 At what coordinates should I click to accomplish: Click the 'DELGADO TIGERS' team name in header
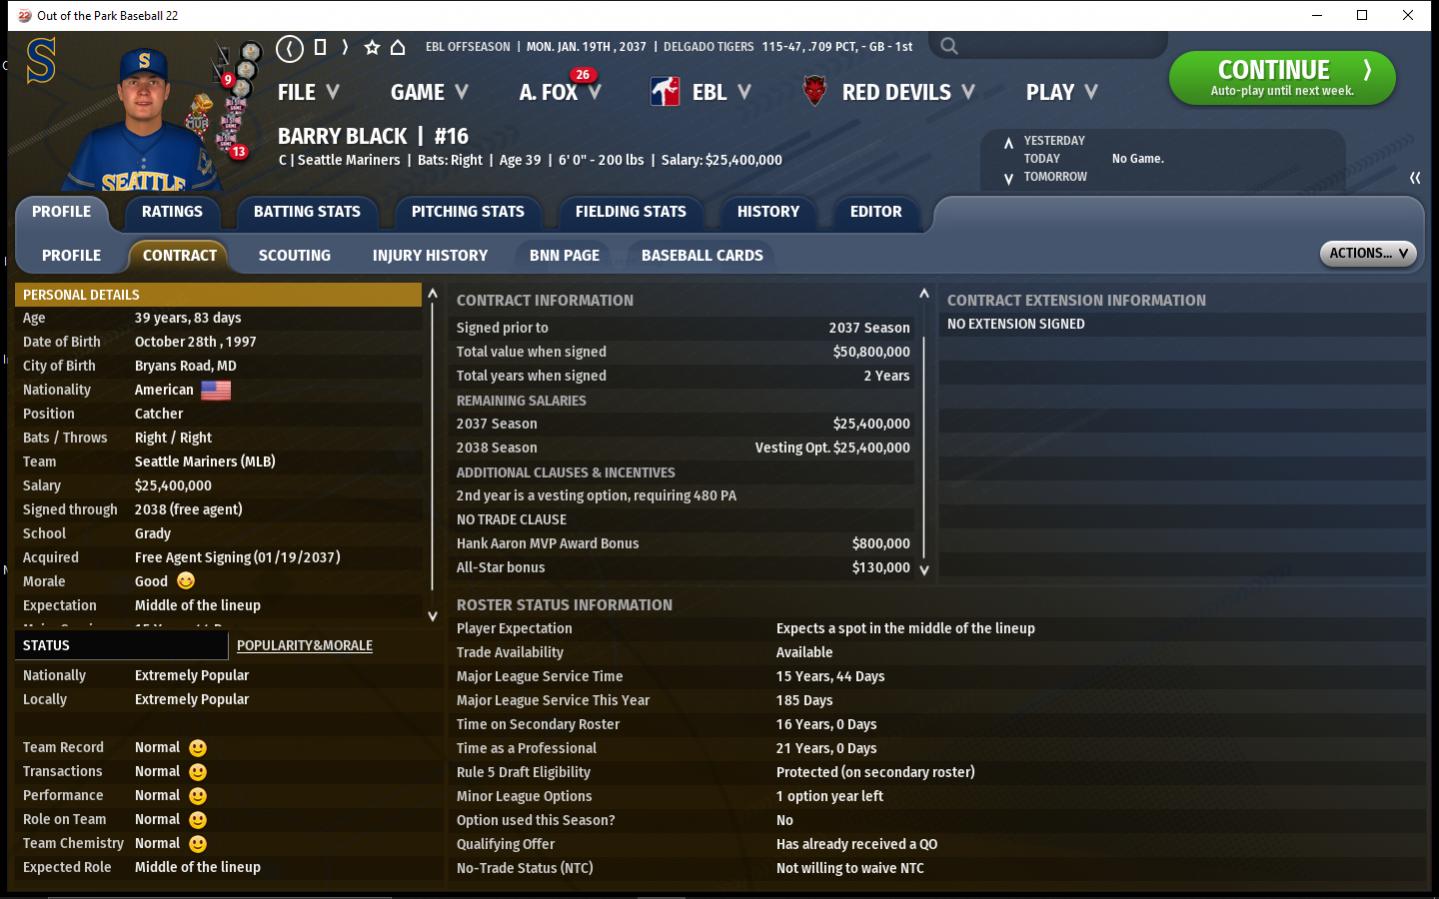point(709,47)
